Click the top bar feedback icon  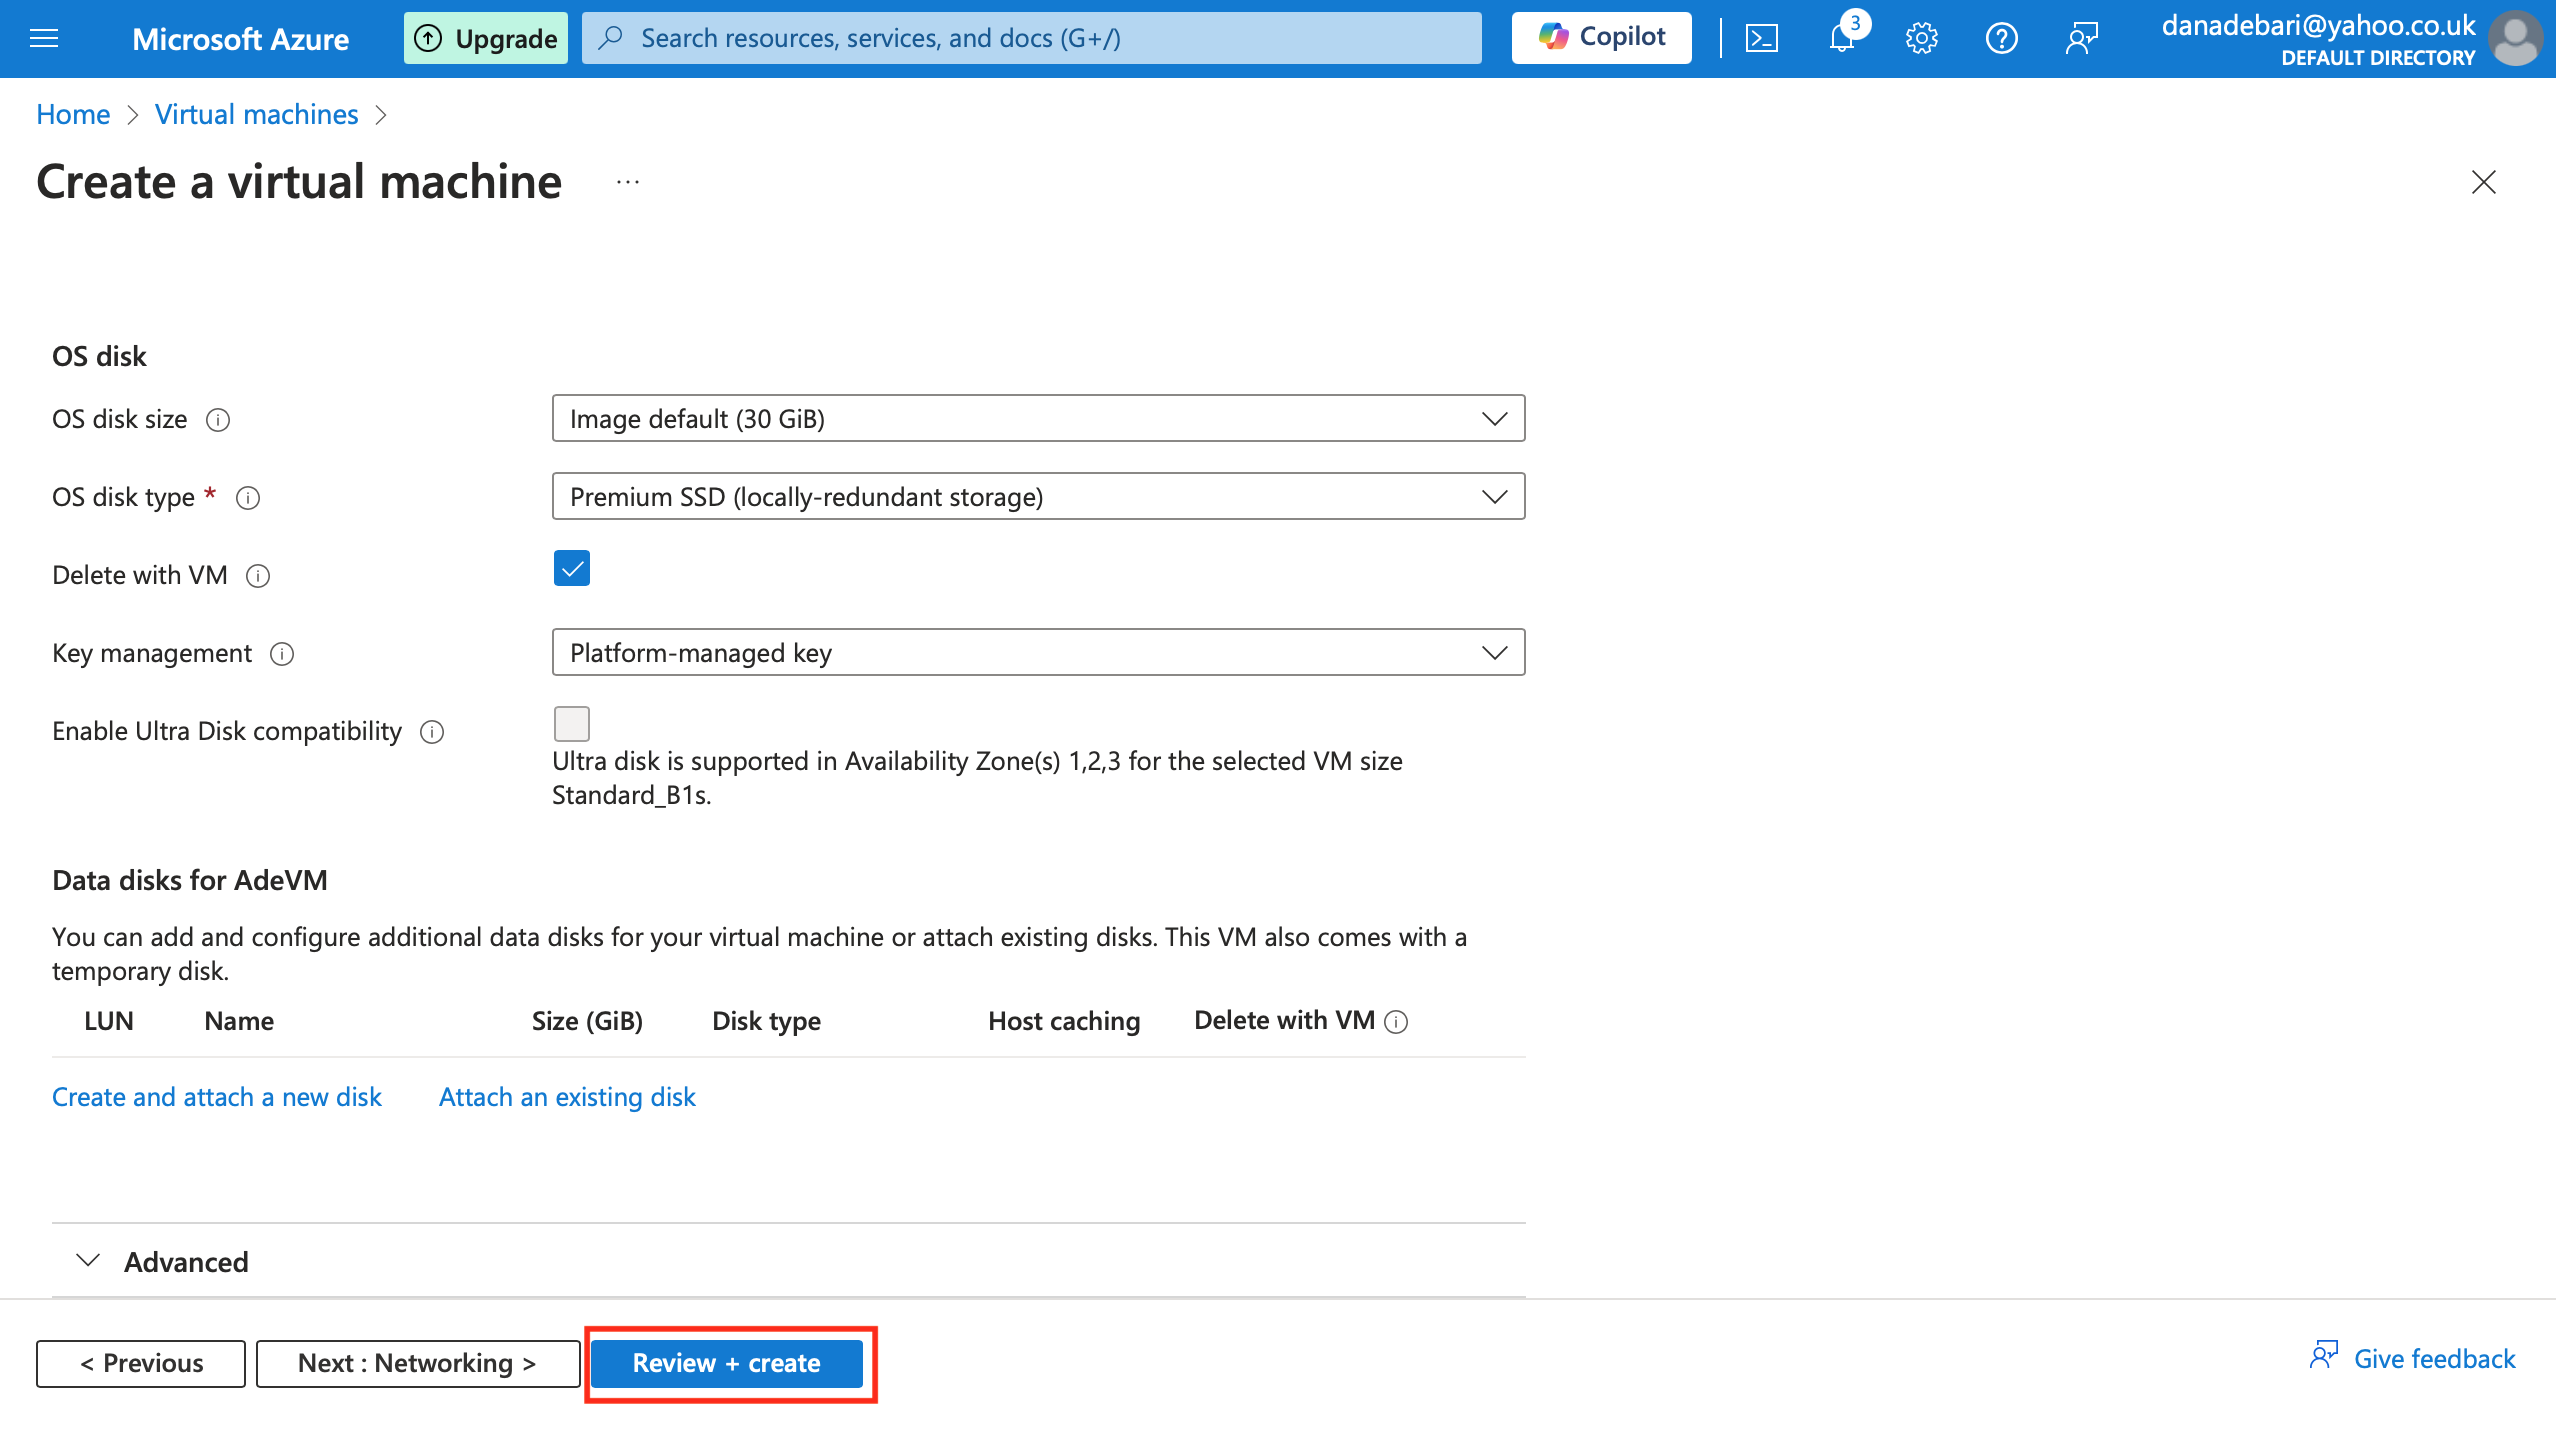2081,38
